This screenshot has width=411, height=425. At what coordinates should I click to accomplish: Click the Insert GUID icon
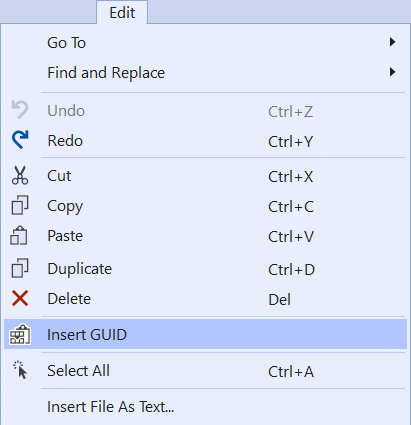[x=20, y=334]
